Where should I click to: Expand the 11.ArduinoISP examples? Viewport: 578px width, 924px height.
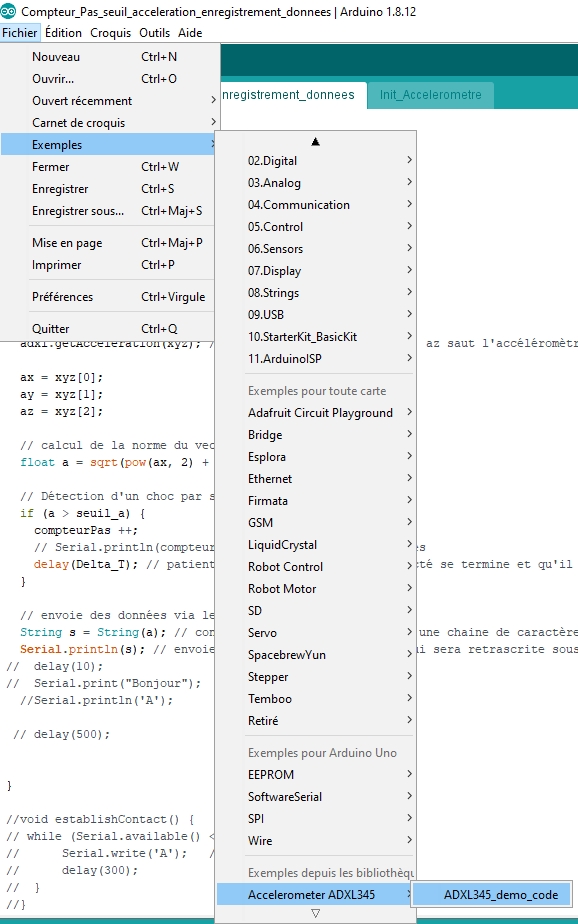[316, 359]
